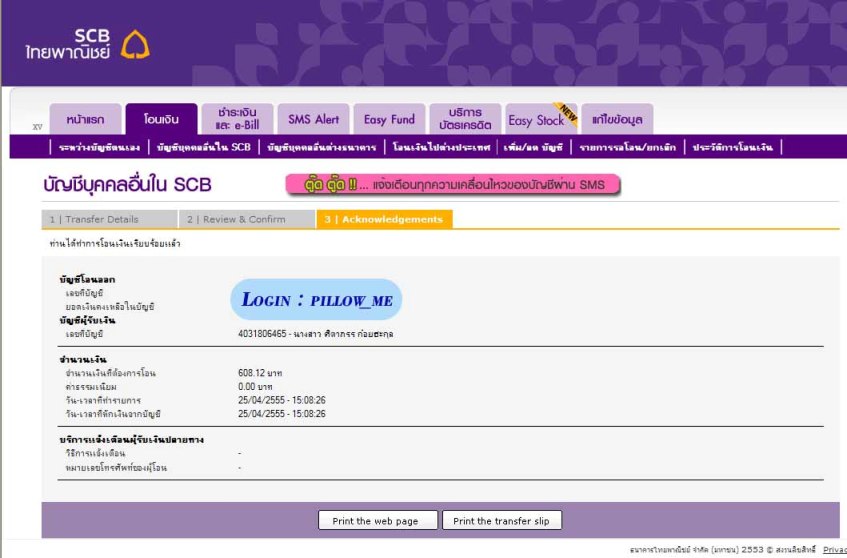Open the หน้าแรก home tab
Image resolution: width=847 pixels, height=558 pixels.
point(85,119)
